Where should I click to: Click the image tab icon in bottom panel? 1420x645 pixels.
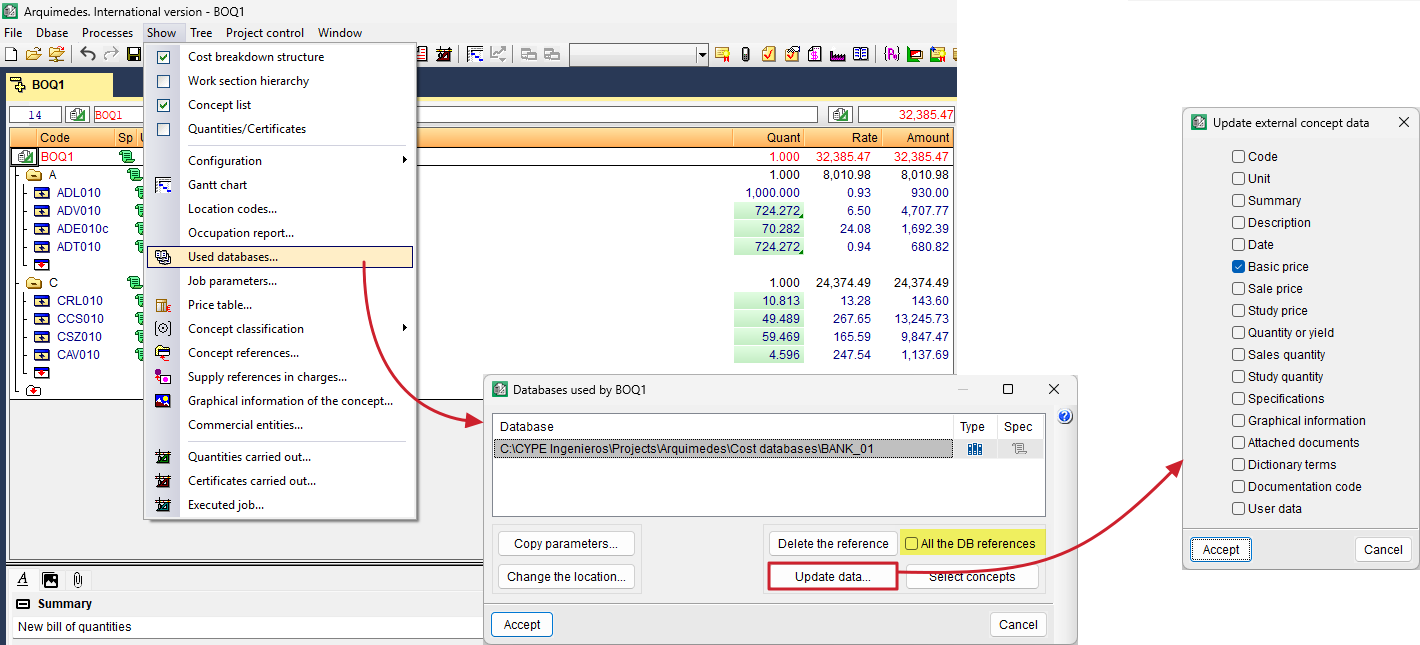[50, 579]
